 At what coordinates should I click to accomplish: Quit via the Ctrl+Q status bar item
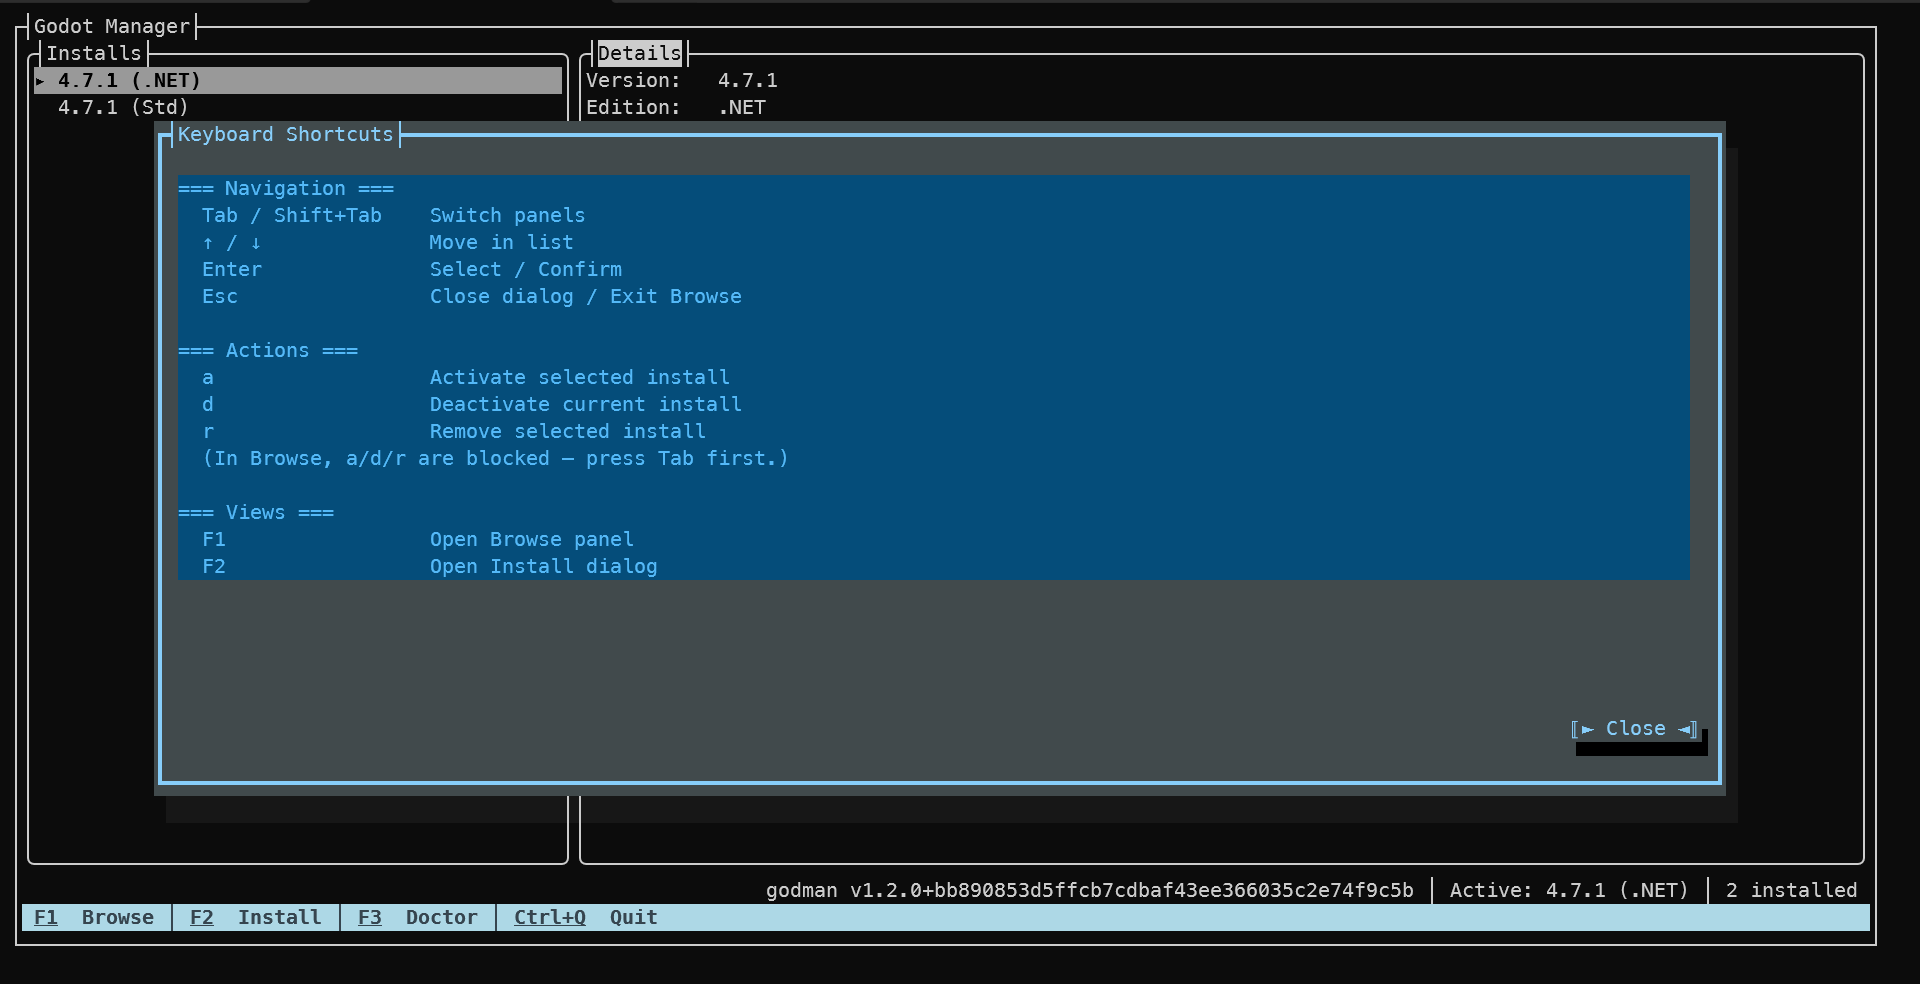(585, 918)
